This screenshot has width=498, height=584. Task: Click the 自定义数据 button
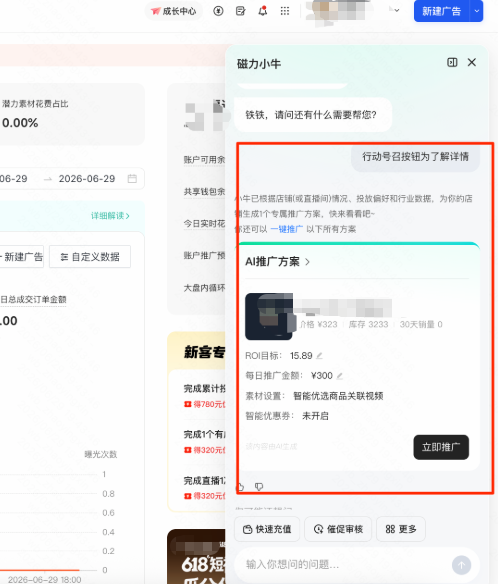[90, 257]
